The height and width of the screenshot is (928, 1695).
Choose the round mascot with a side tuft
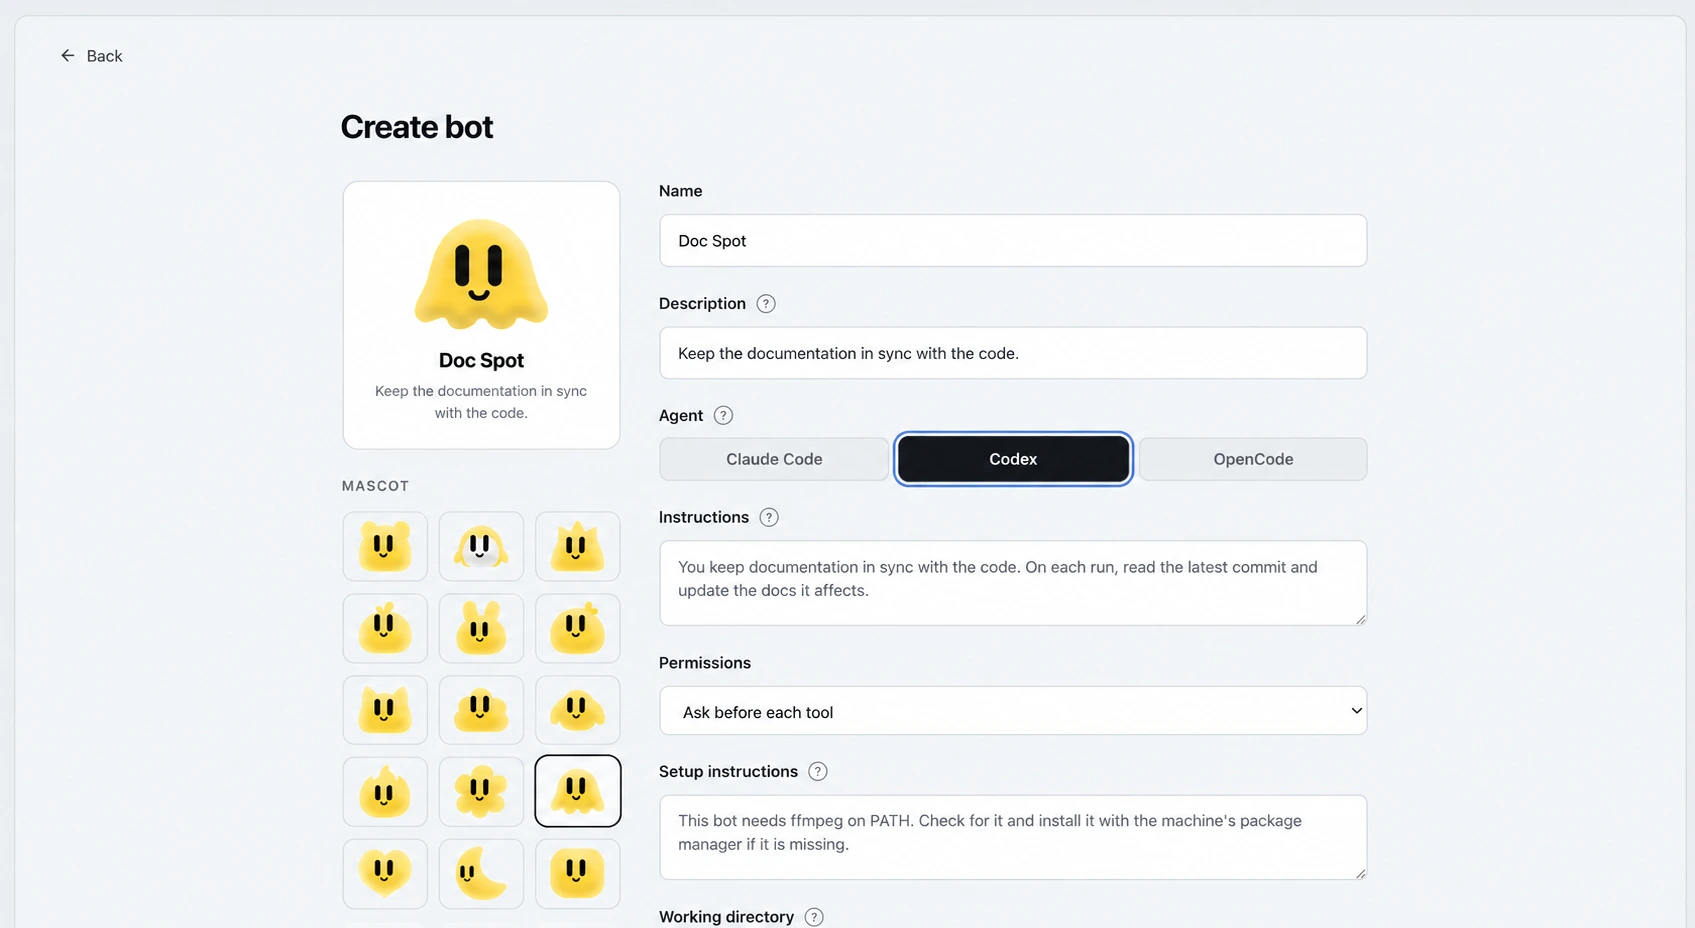click(578, 629)
